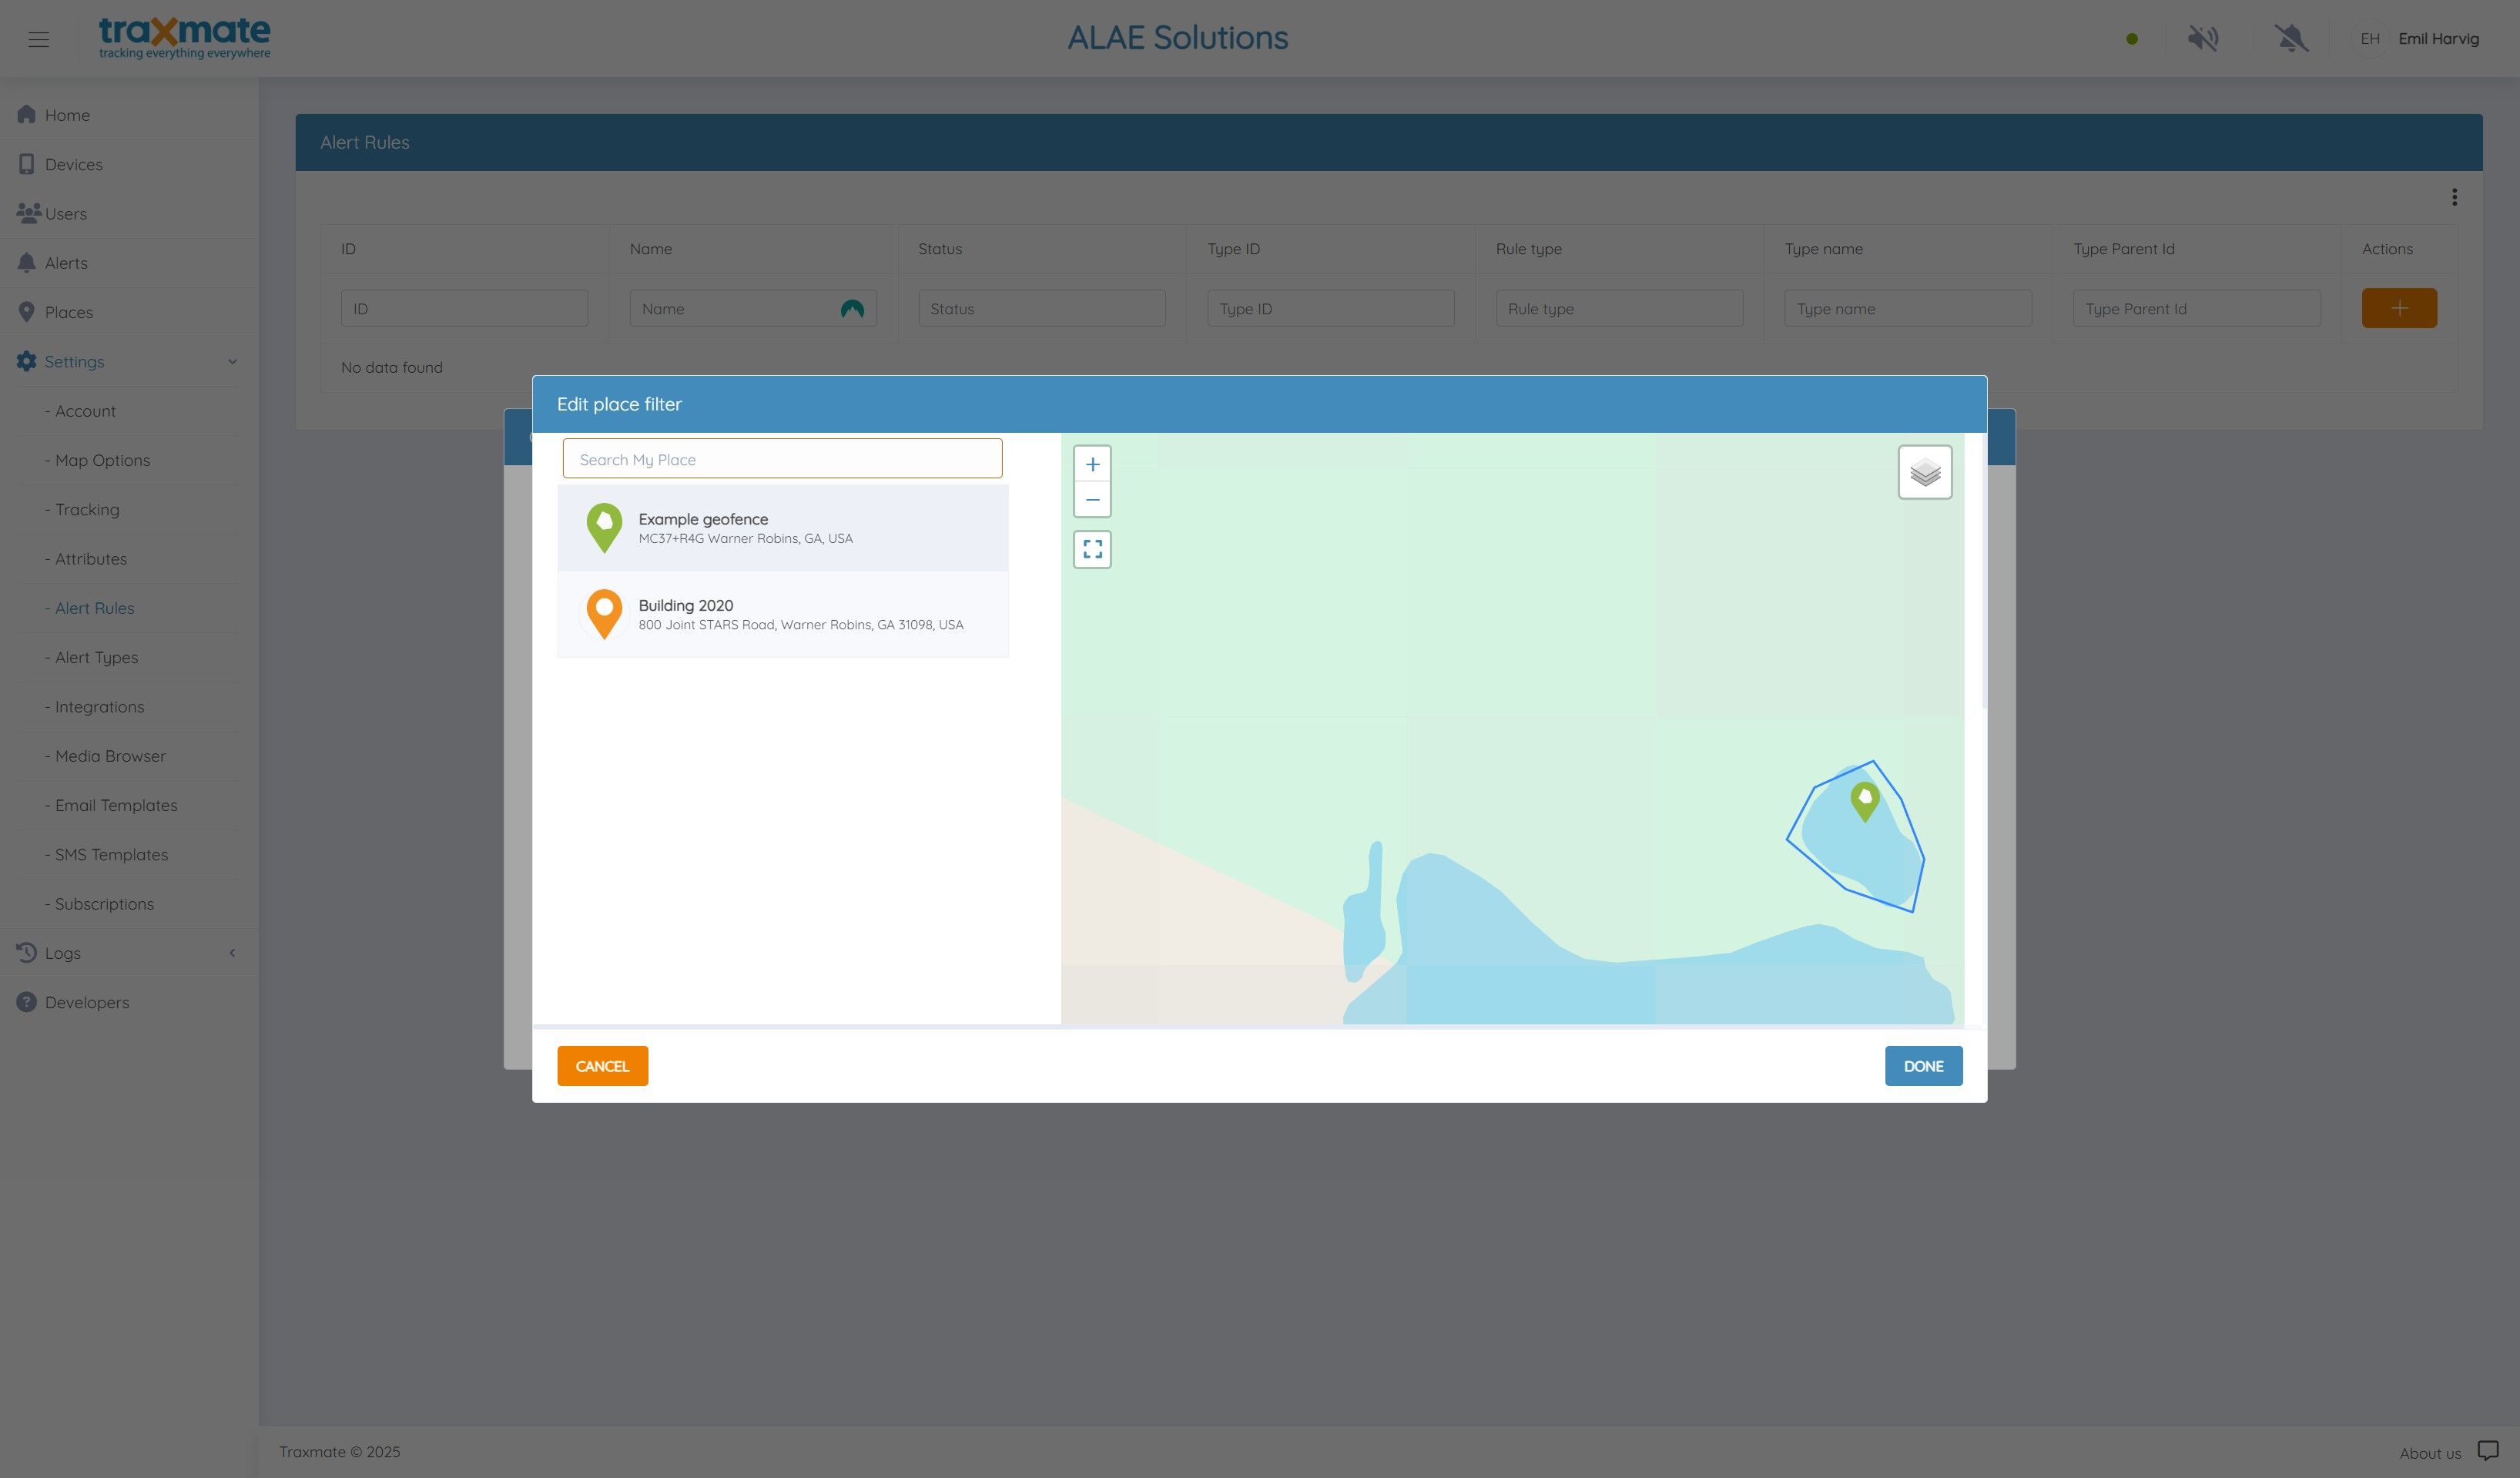
Task: Go to Alert Types in sidebar
Action: 96,657
